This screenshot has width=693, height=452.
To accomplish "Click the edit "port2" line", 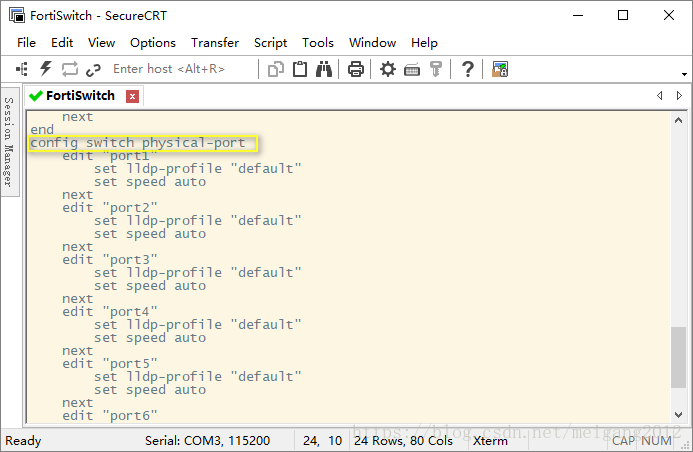I will click(x=110, y=208).
